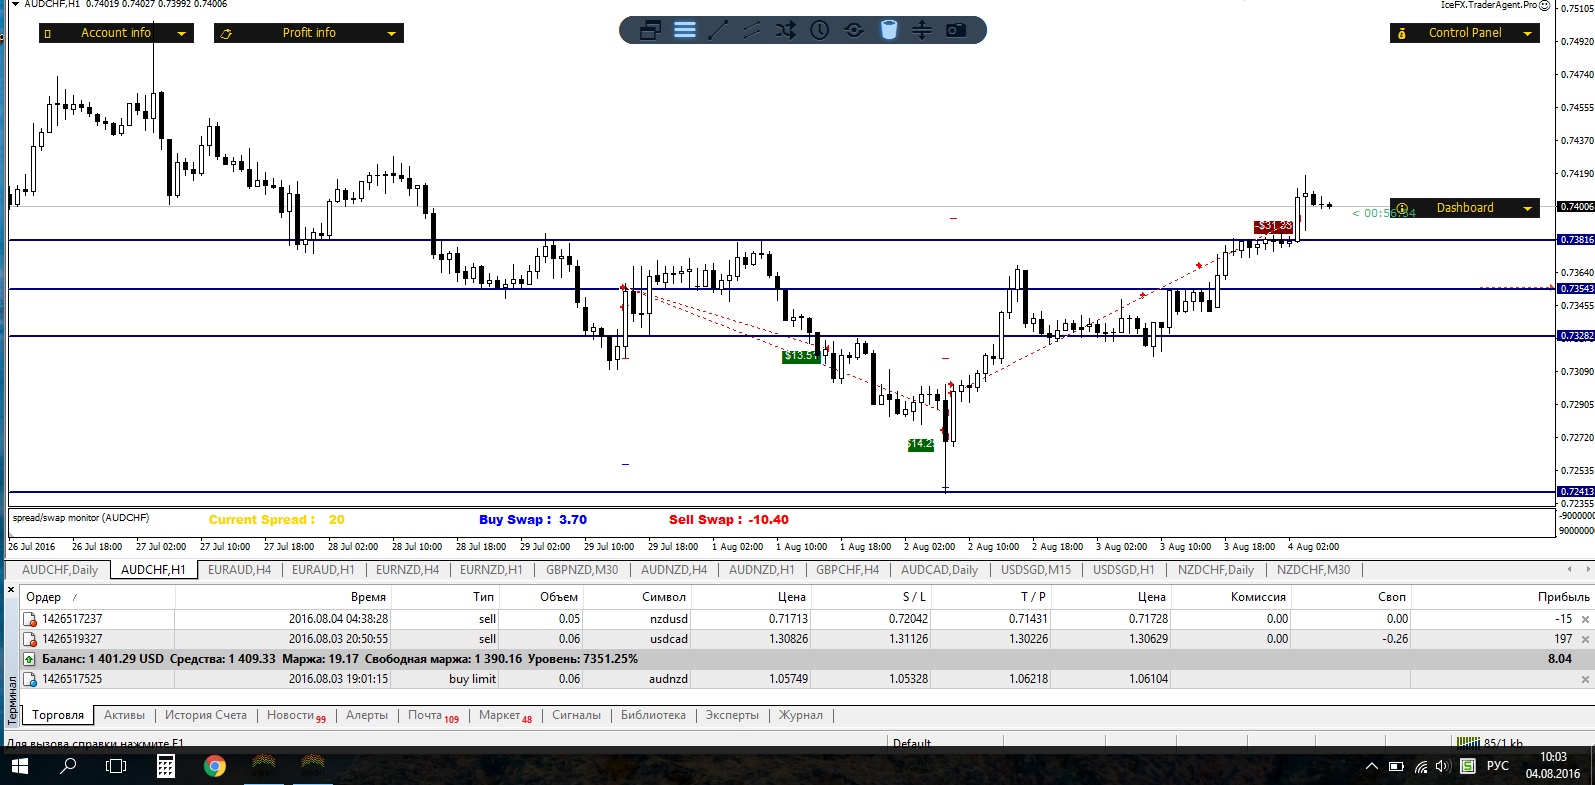Image resolution: width=1595 pixels, height=785 pixels.
Task: Click the first MetaTrader taskbar icon
Action: point(263,766)
